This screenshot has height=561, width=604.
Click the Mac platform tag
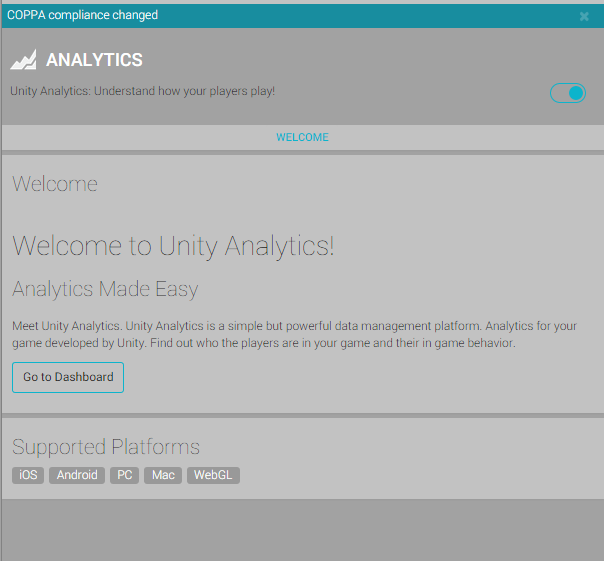point(163,475)
